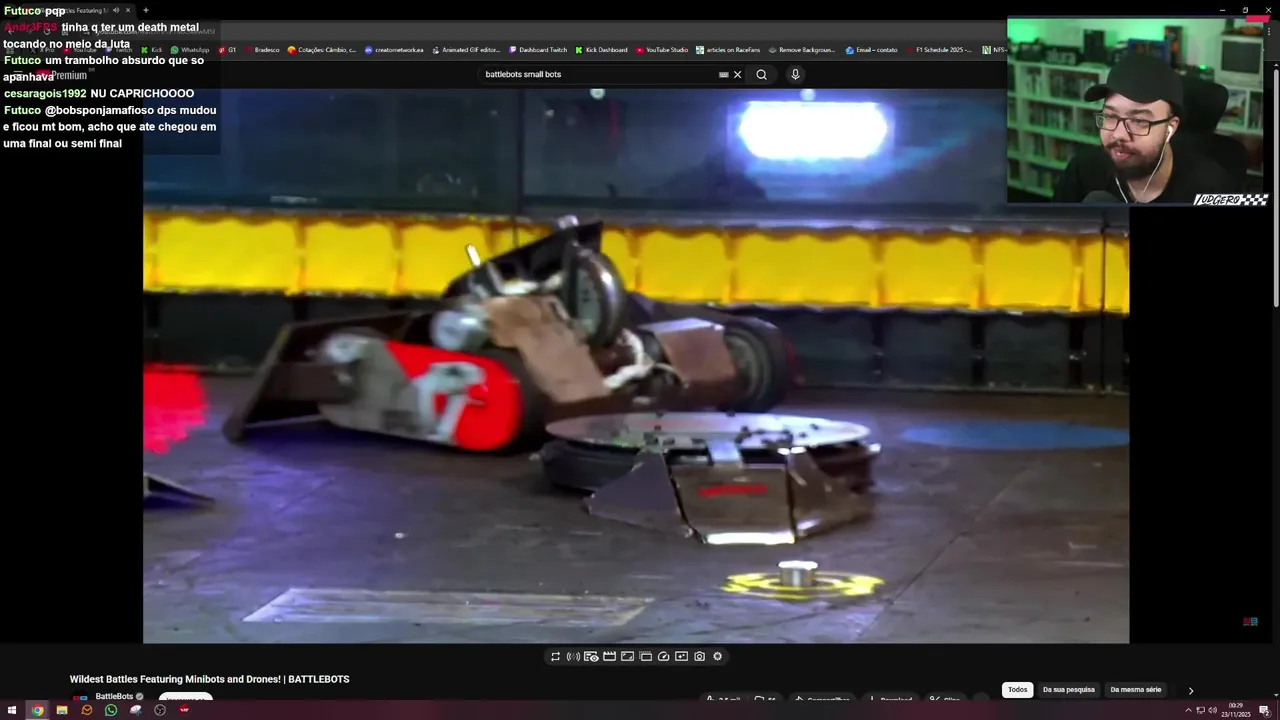Click the network icon in system tray
This screenshot has height=720, width=1280.
[1201, 710]
